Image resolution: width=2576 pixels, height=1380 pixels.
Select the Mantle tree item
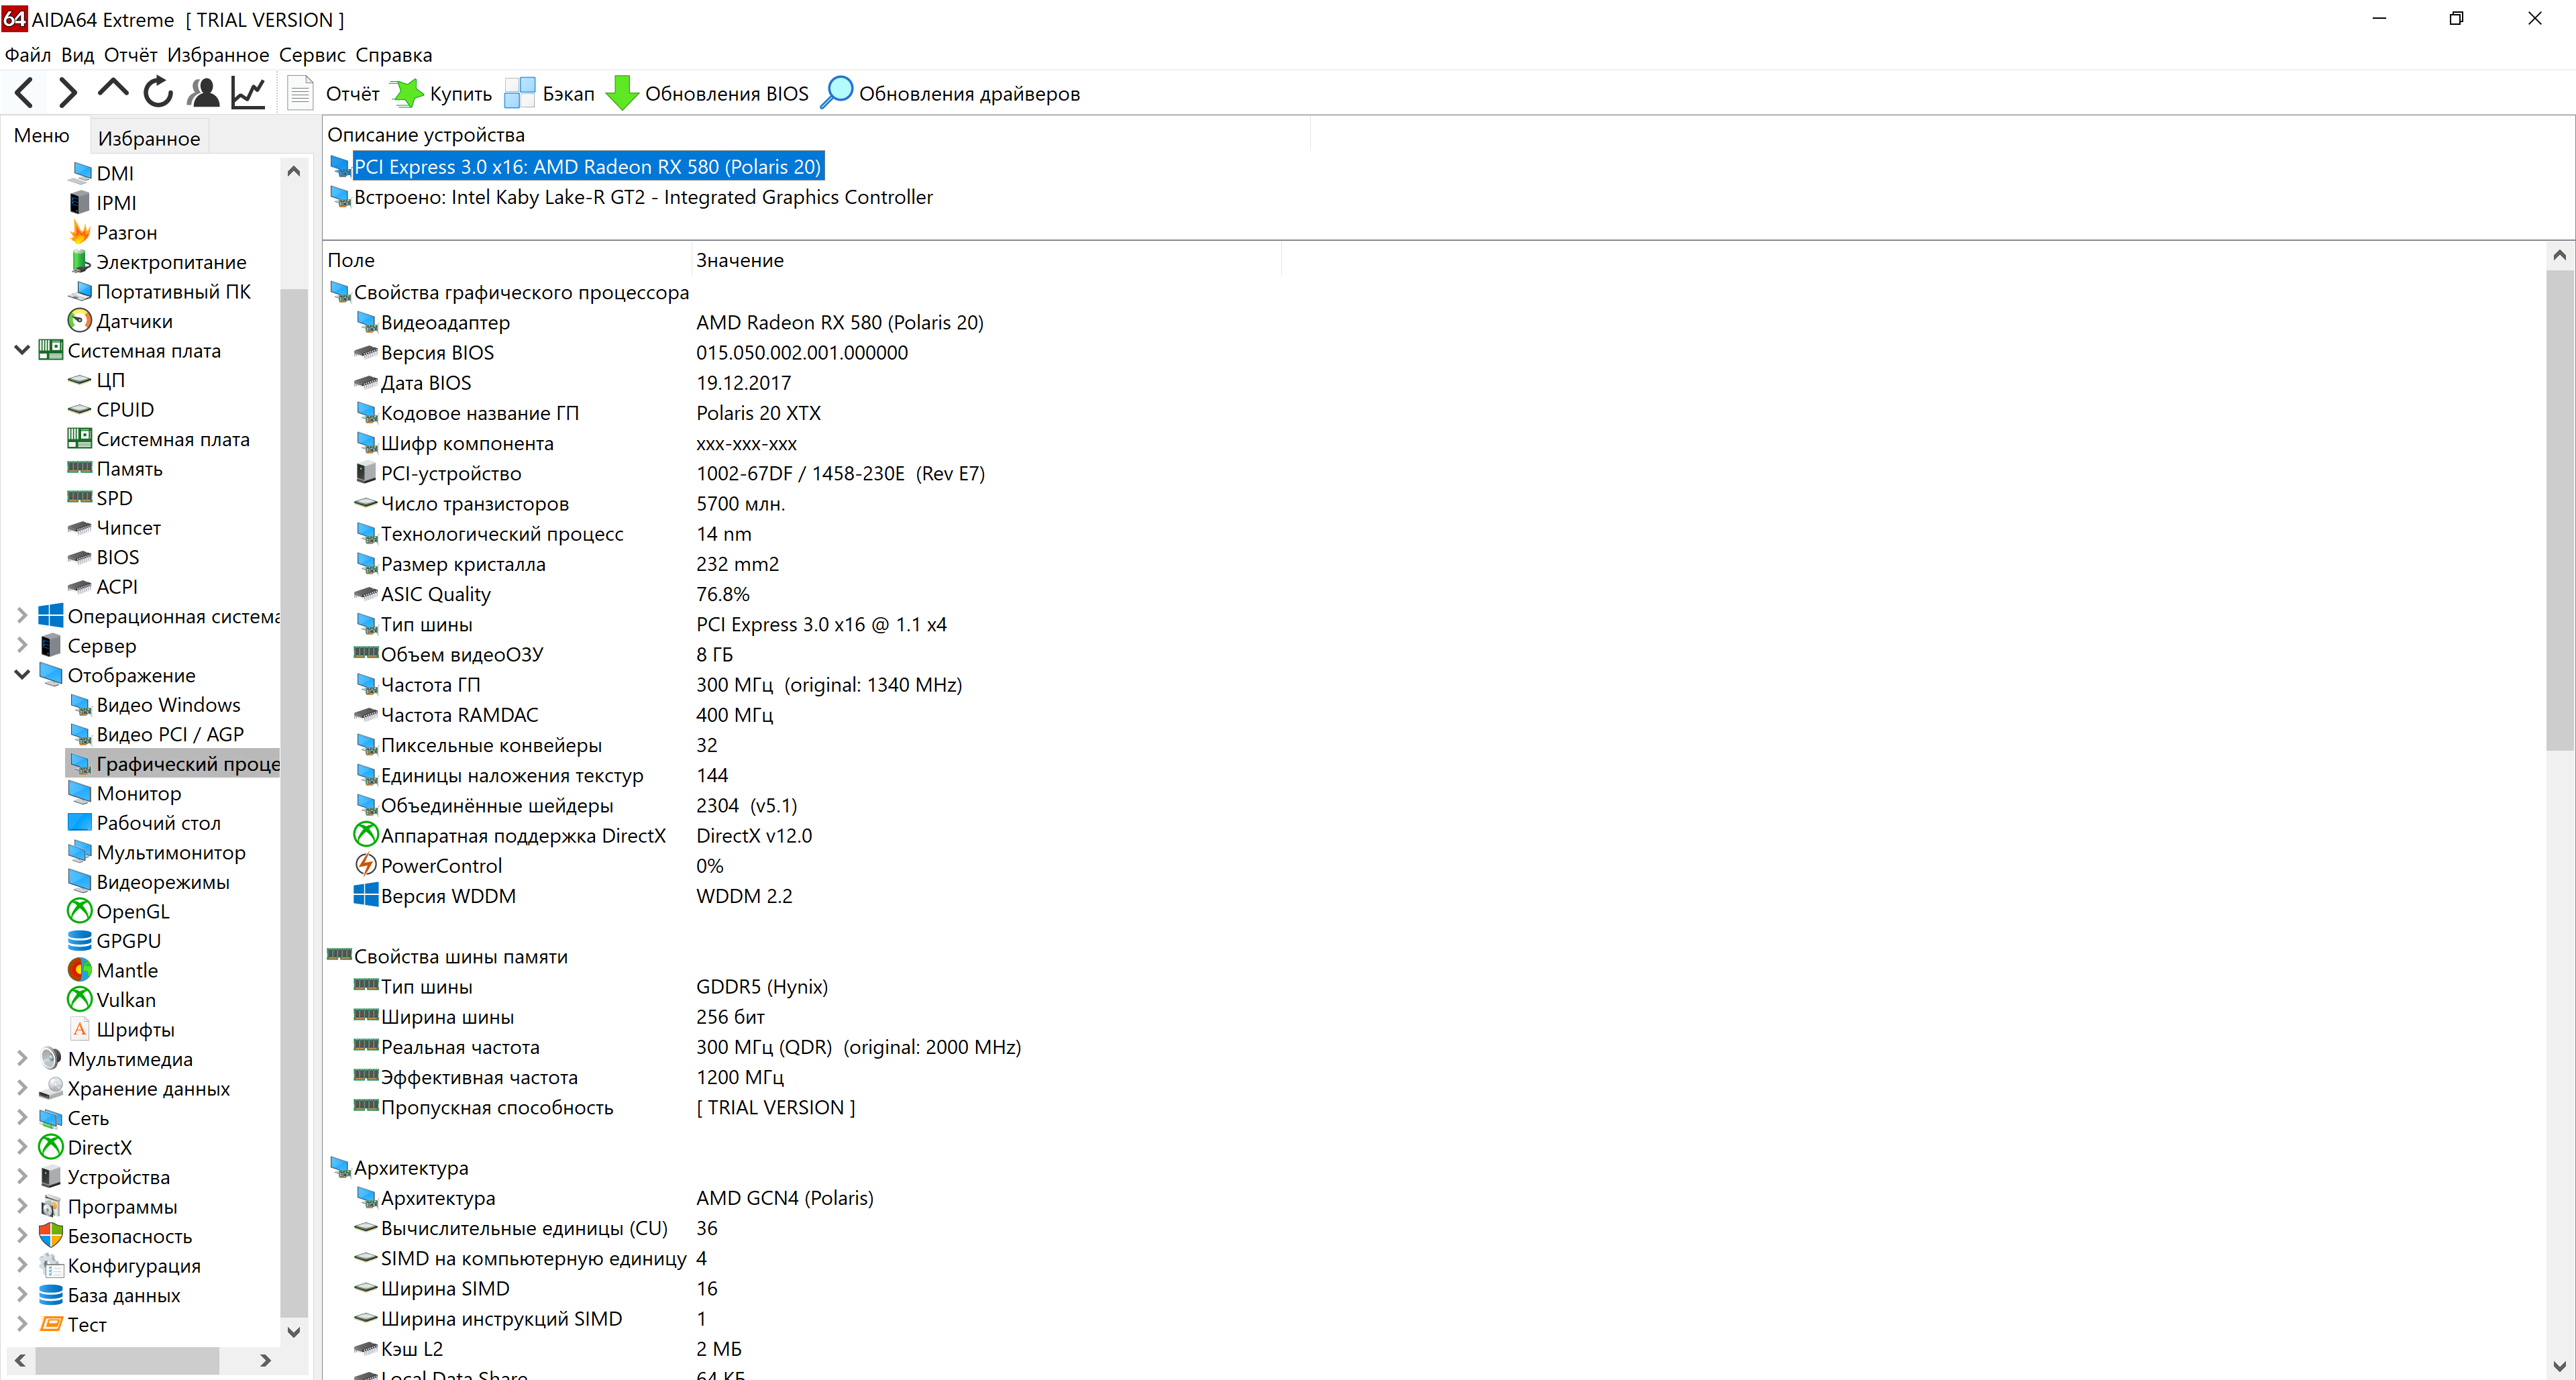[113, 970]
